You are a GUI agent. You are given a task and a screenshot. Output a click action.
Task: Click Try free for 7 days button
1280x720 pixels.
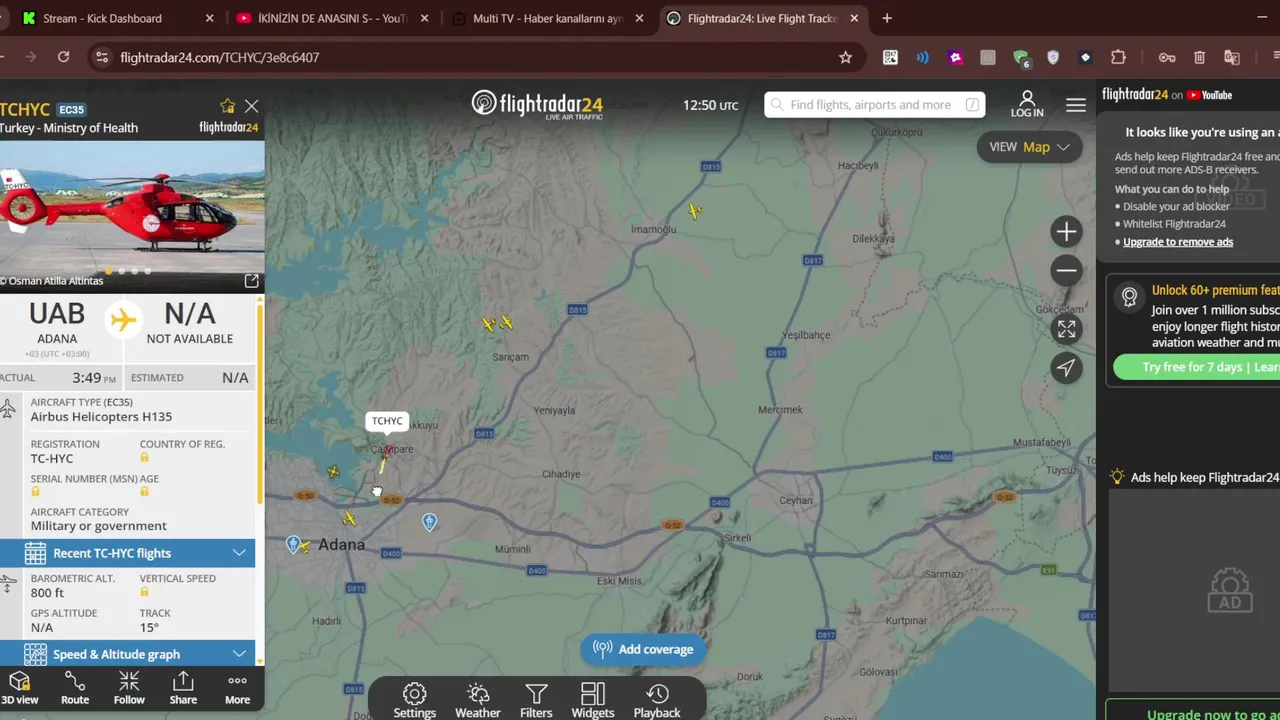1197,367
